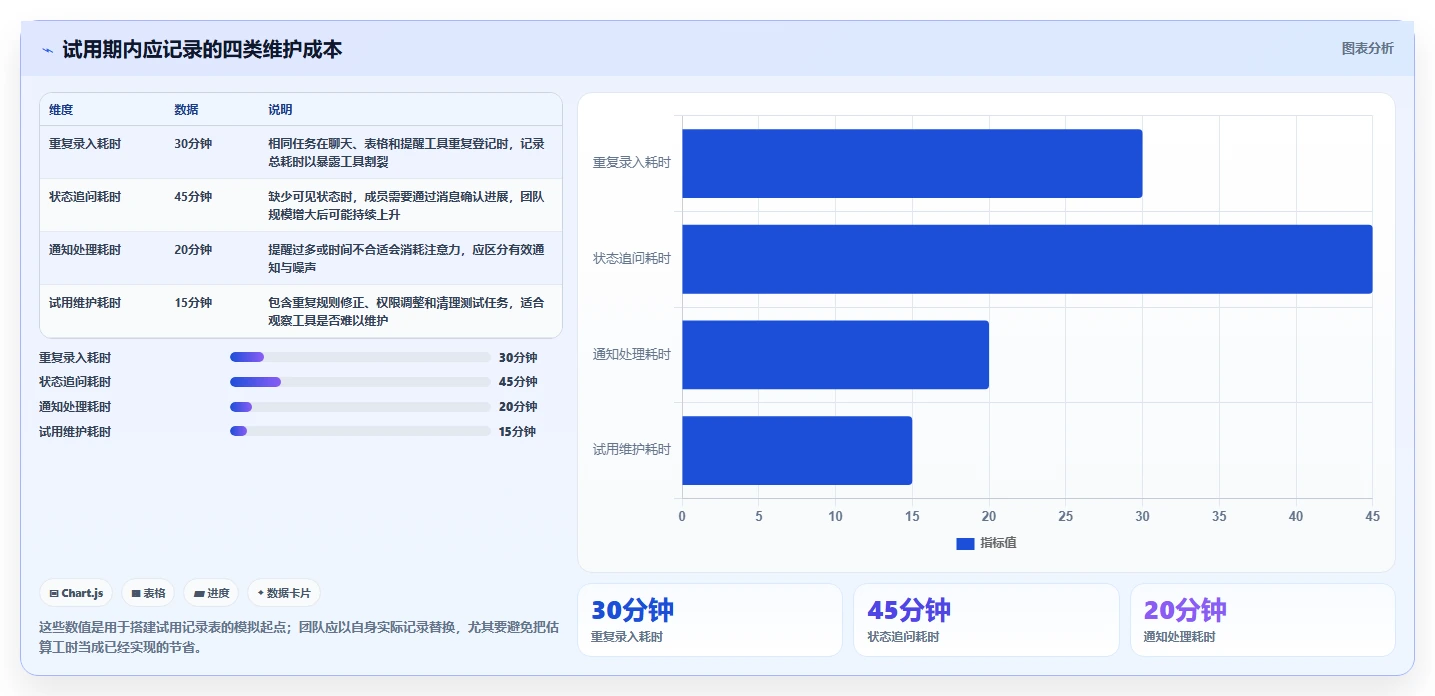The height and width of the screenshot is (696, 1435).
Task: Click the 图表分析 label in the header
Action: 1367,48
